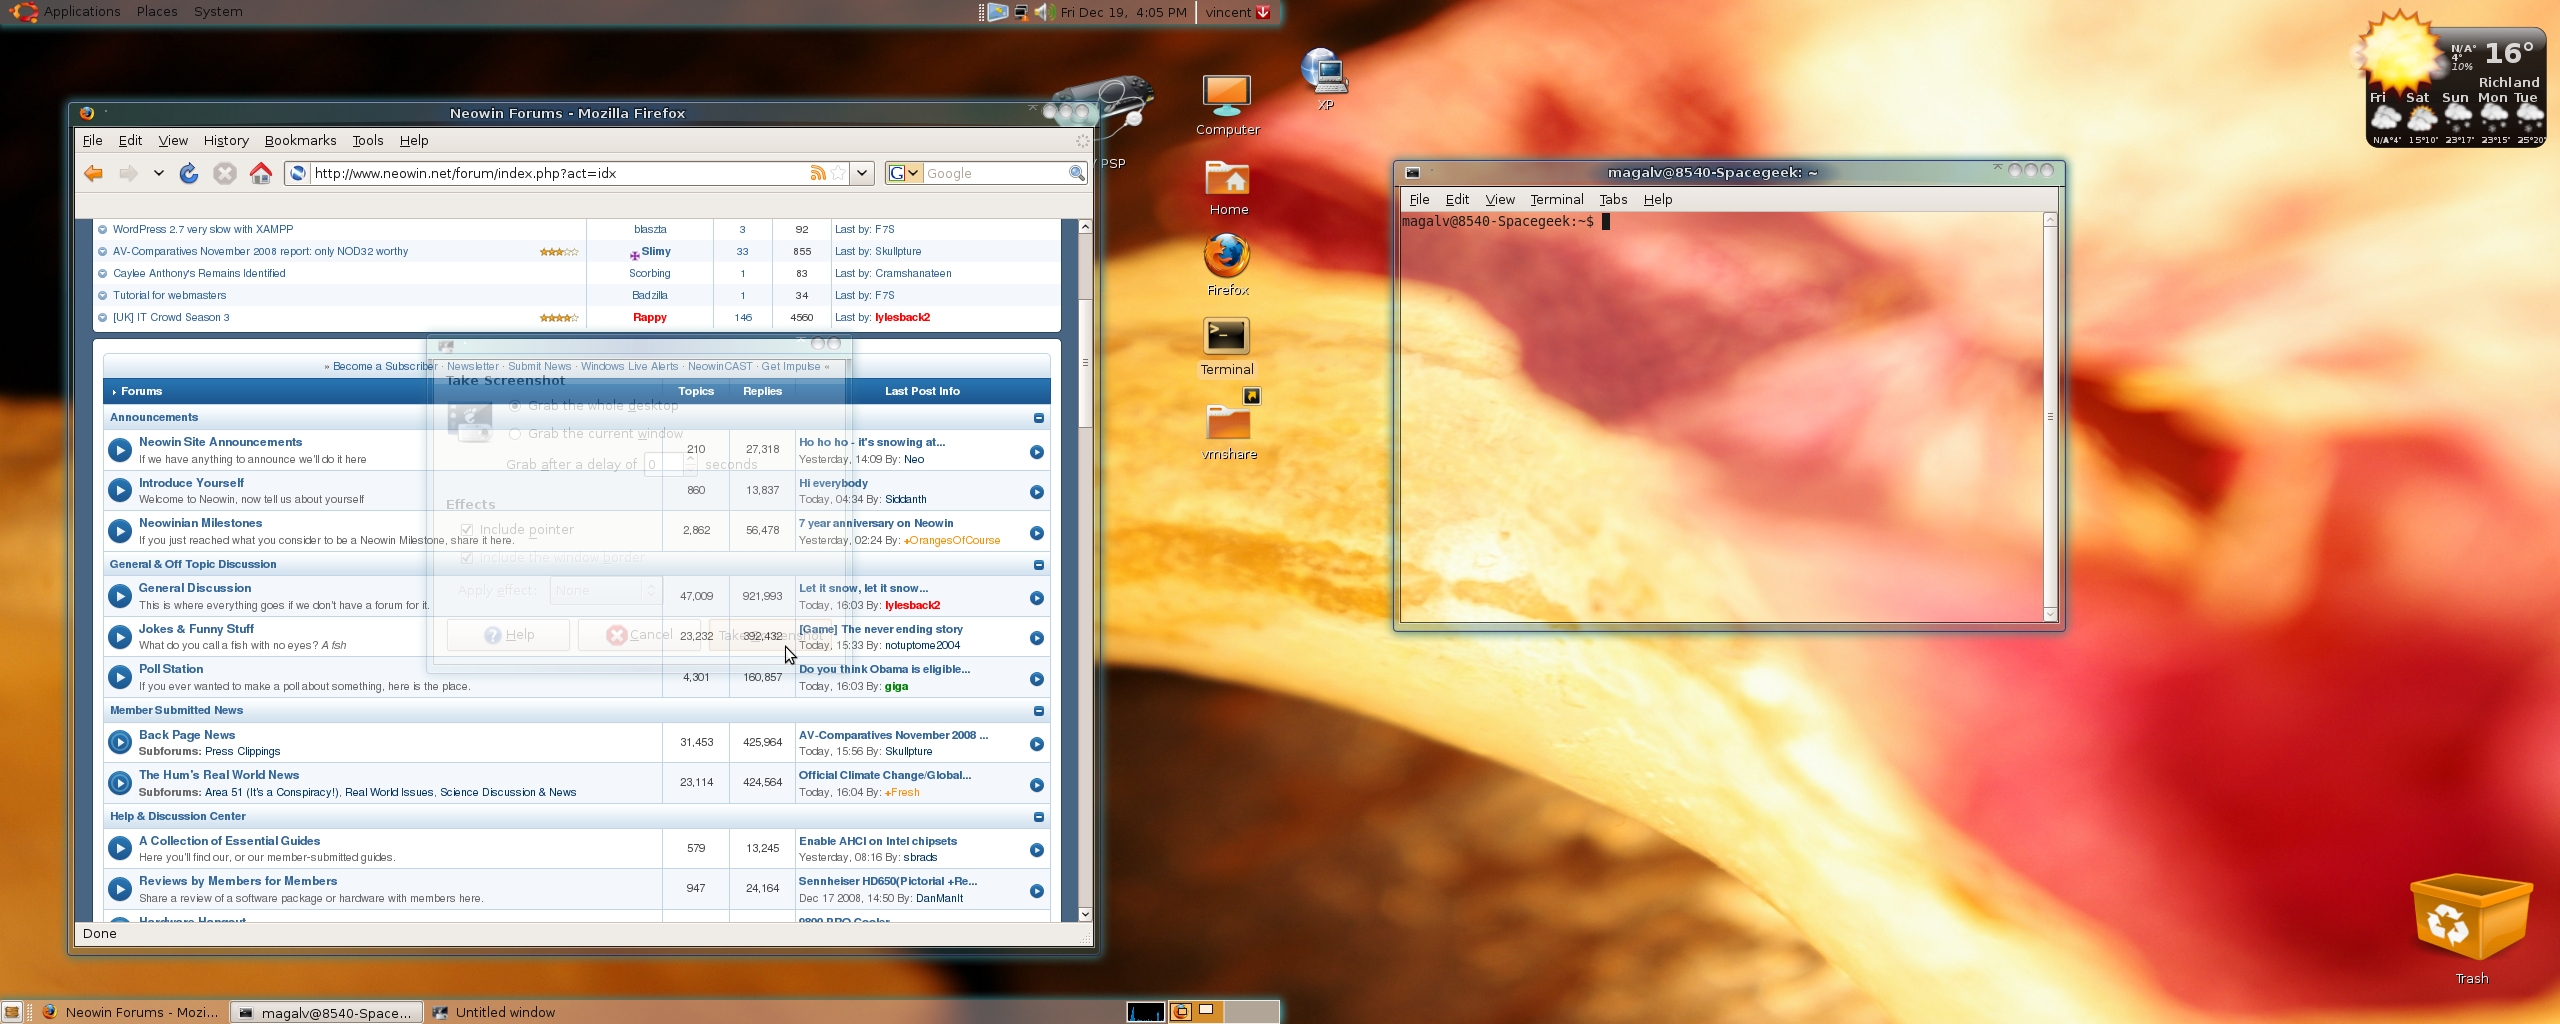The height and width of the screenshot is (1024, 2560).
Task: Switch to the magalv terminal taskbar button
Action: click(326, 1012)
